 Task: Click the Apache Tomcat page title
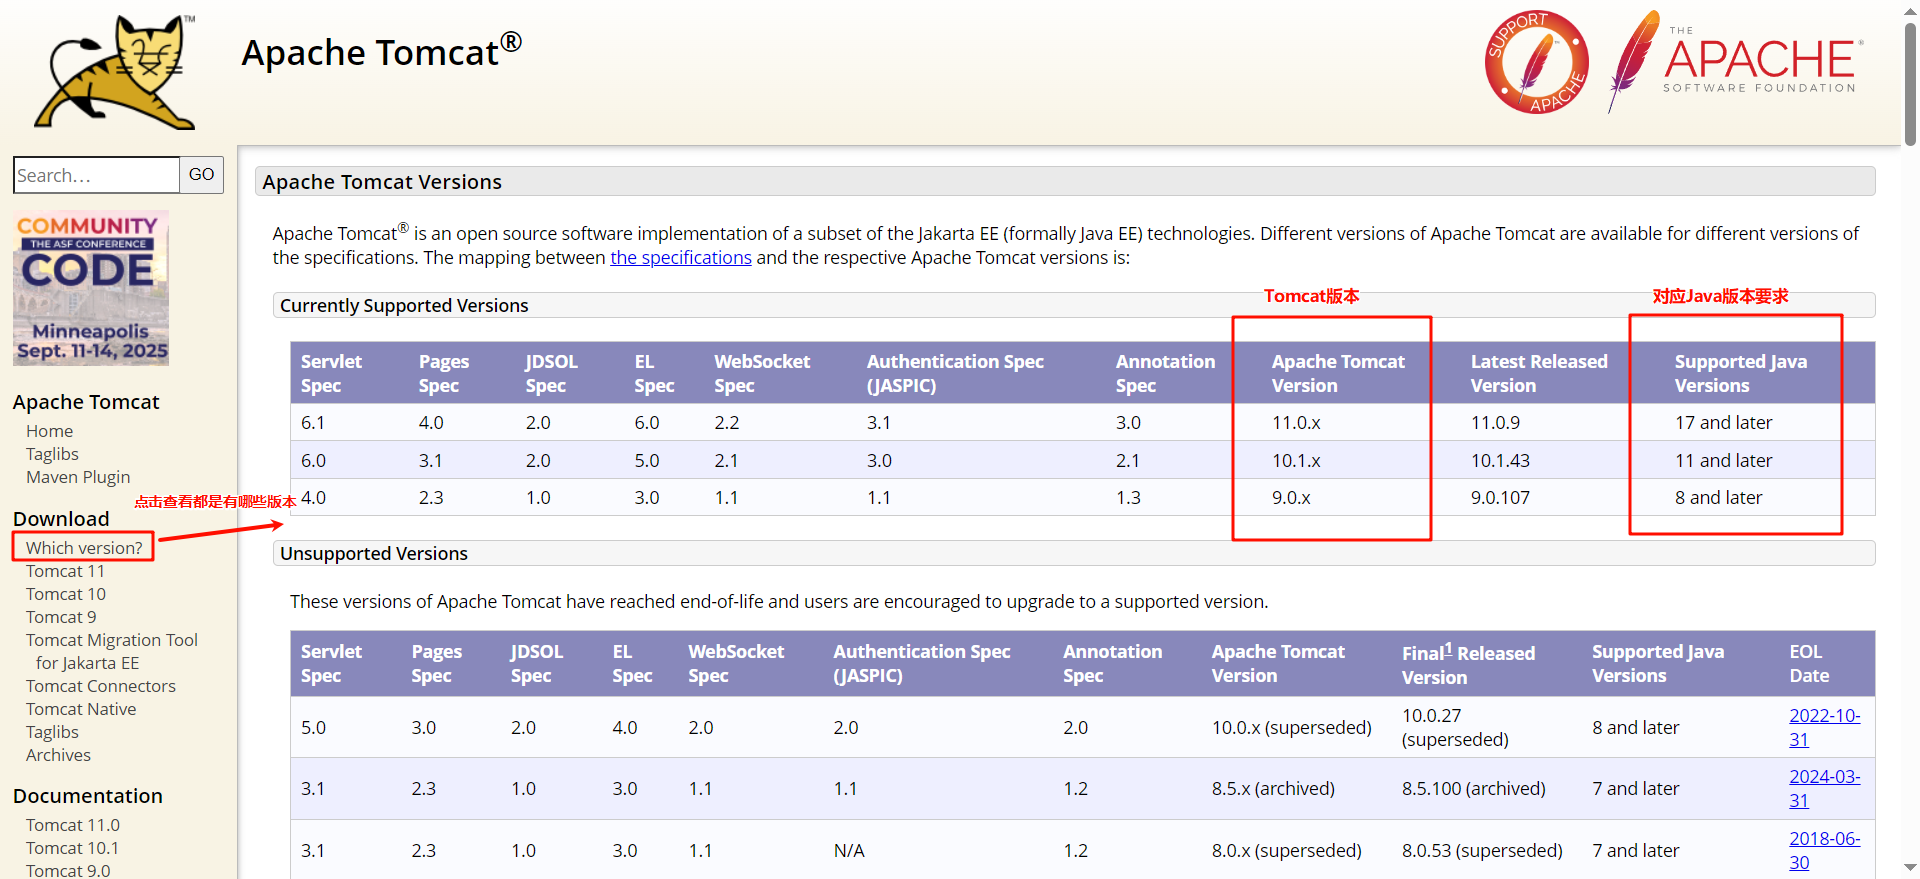coord(381,51)
